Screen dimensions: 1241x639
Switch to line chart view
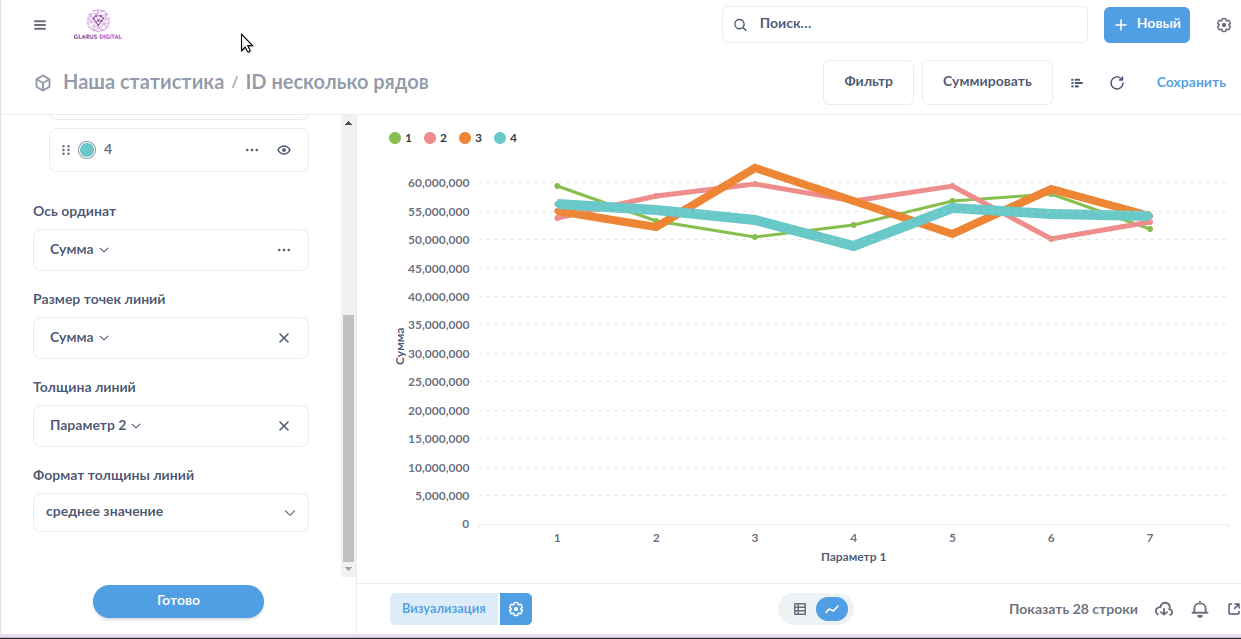[x=832, y=609]
